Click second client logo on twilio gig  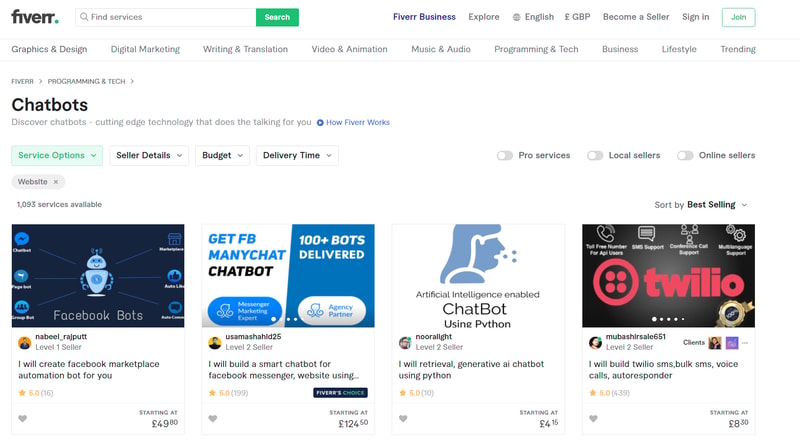tap(732, 343)
